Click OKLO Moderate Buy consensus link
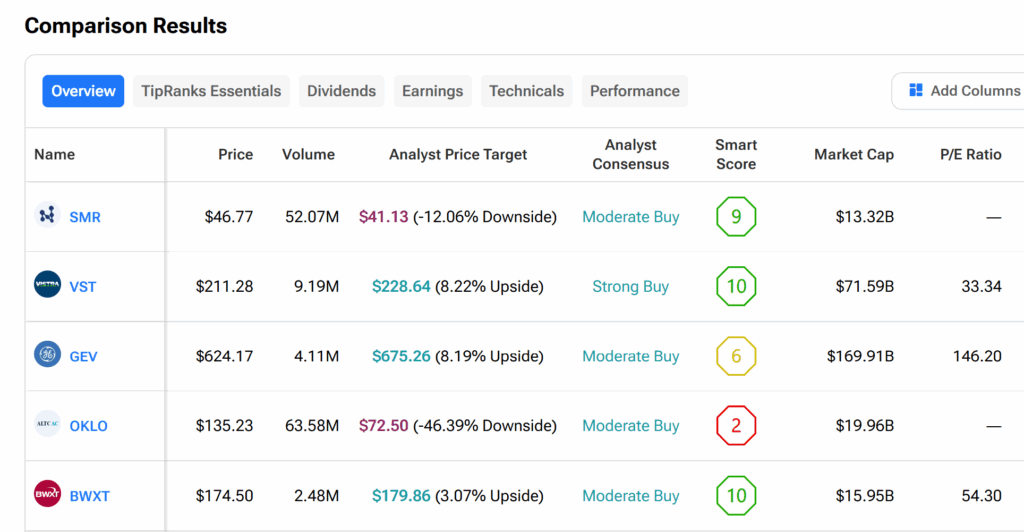 [x=631, y=426]
